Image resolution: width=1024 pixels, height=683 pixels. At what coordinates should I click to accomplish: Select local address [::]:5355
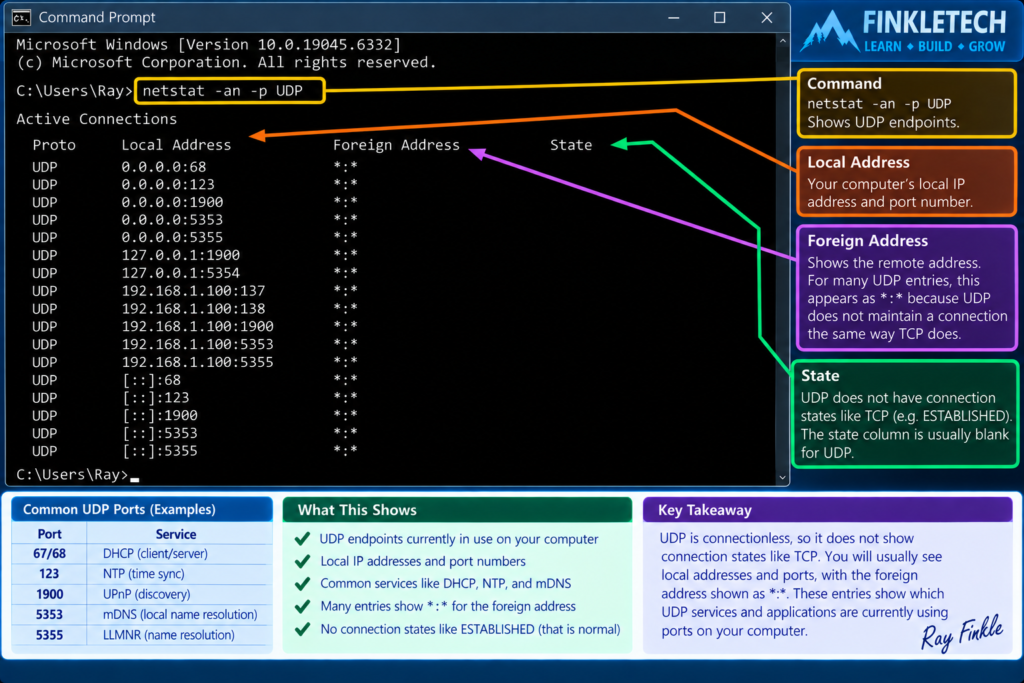[160, 451]
